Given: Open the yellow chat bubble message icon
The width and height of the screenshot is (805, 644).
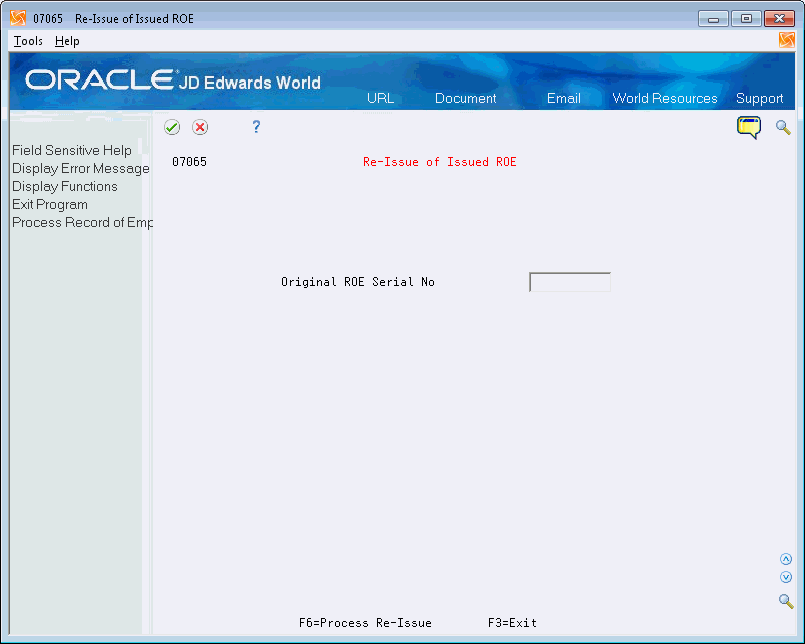Looking at the screenshot, I should point(749,127).
